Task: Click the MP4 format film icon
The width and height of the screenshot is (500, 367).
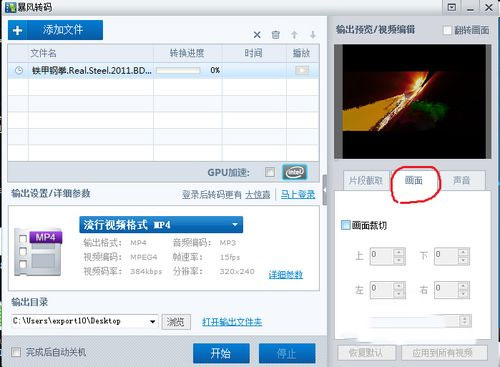Action: tap(38, 252)
